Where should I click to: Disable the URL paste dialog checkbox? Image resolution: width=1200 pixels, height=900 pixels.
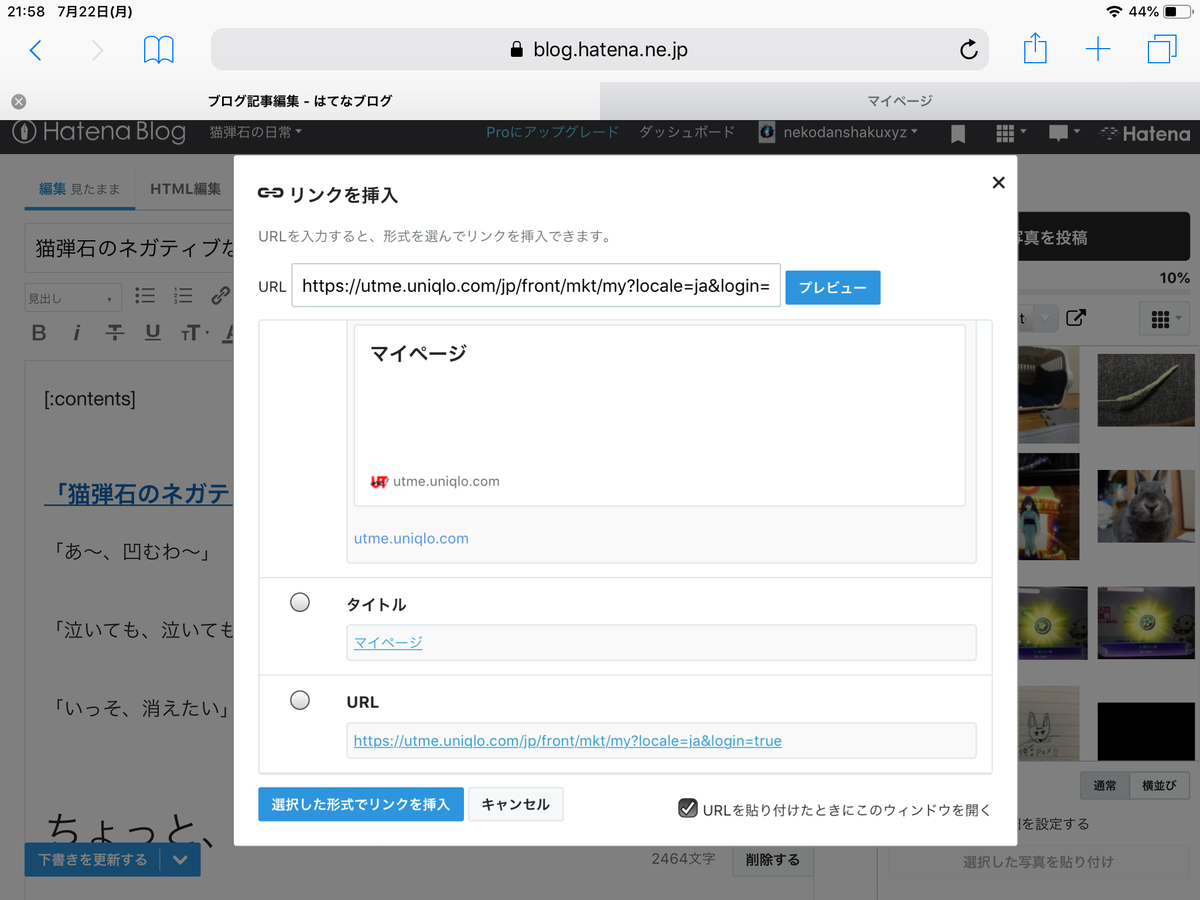tap(688, 808)
